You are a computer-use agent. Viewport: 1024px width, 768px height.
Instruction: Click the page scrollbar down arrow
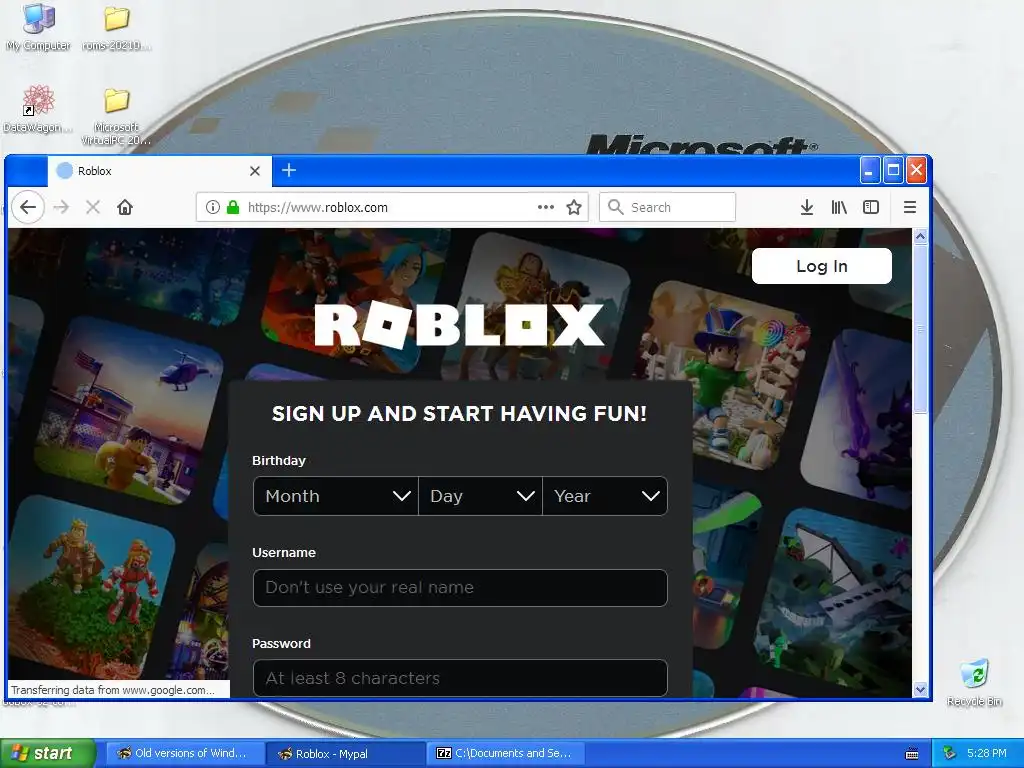click(920, 690)
